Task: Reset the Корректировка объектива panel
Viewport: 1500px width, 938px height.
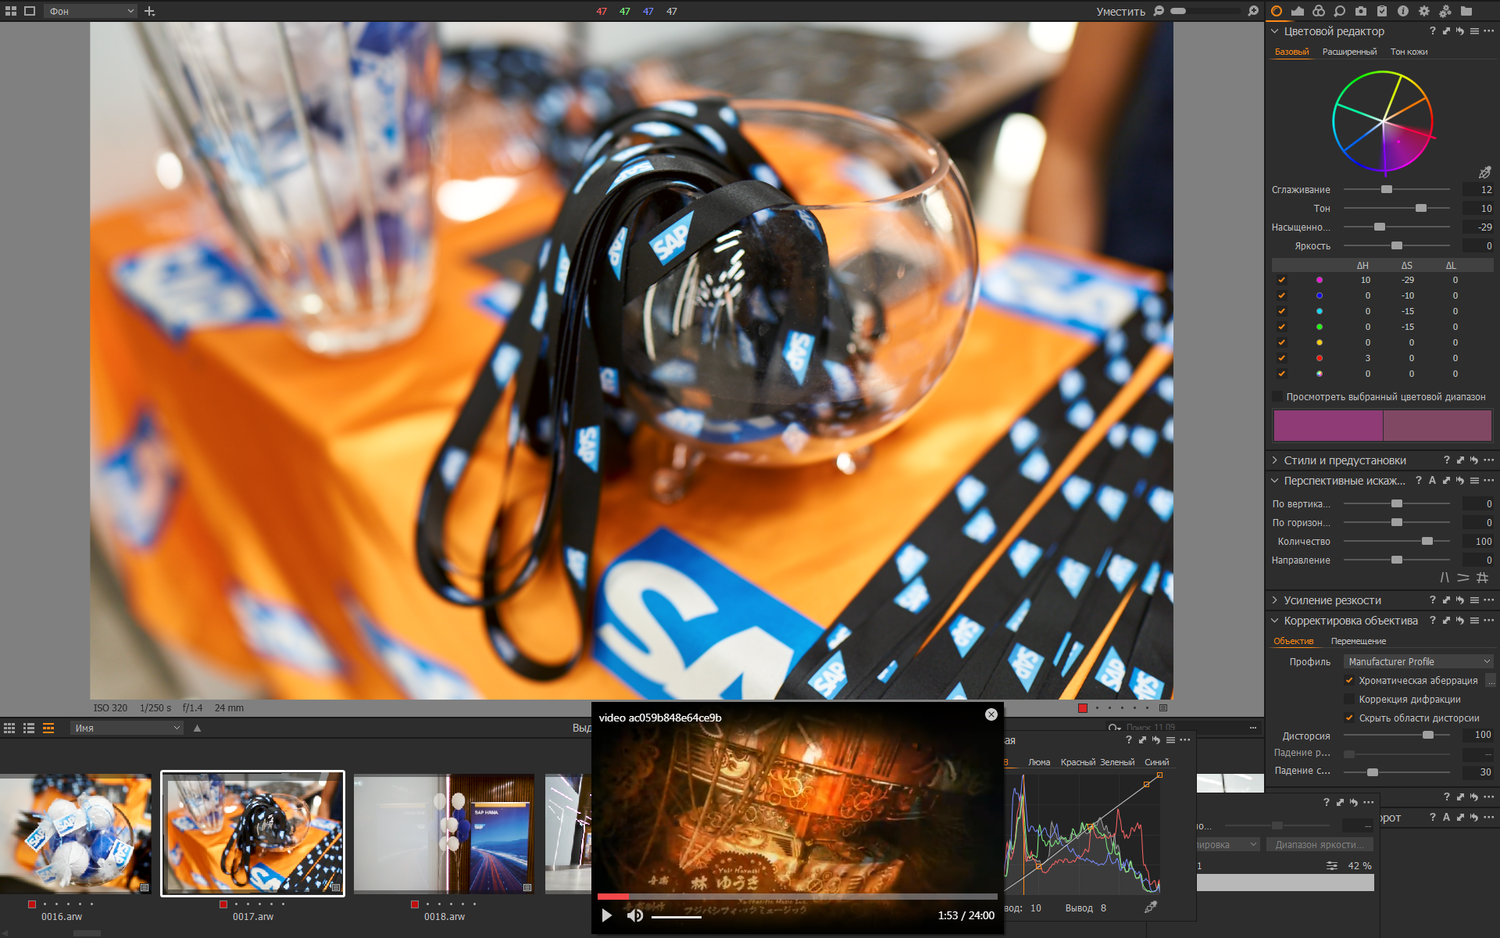Action: click(x=1460, y=621)
